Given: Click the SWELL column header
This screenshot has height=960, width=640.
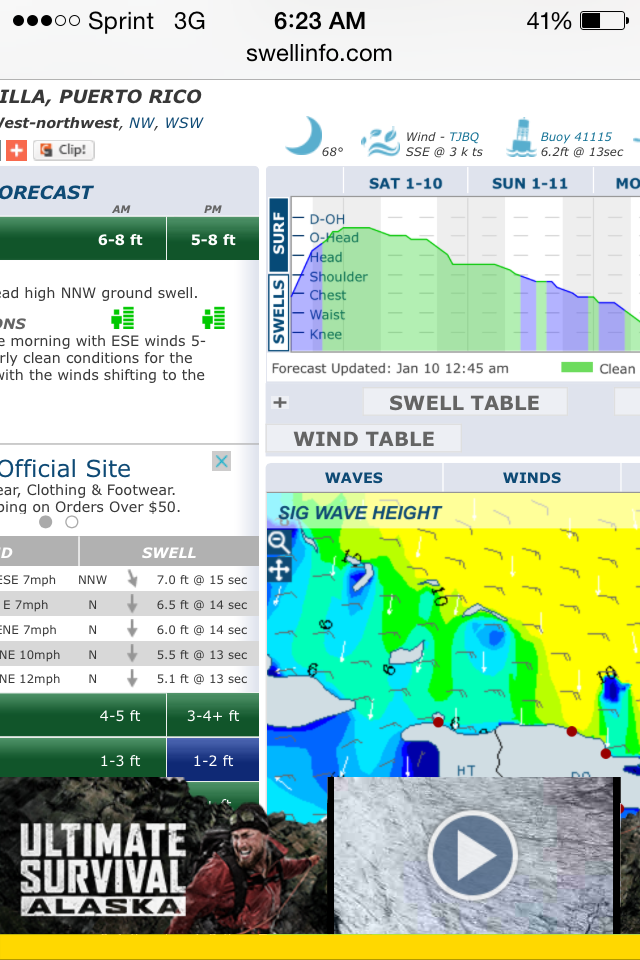Looking at the screenshot, I should pyautogui.click(x=169, y=552).
